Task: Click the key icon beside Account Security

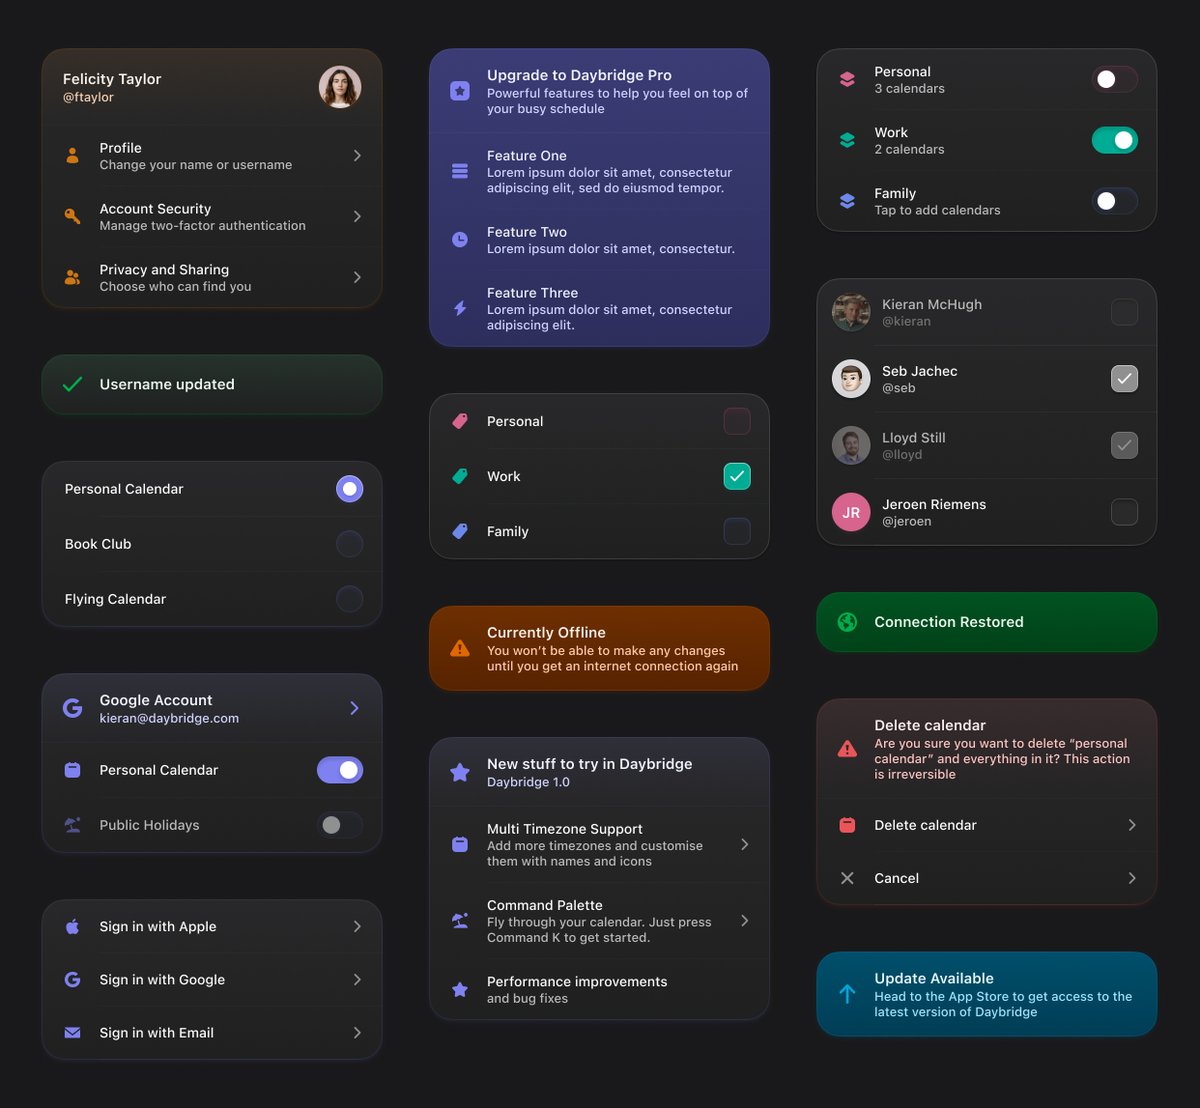Action: (72, 217)
